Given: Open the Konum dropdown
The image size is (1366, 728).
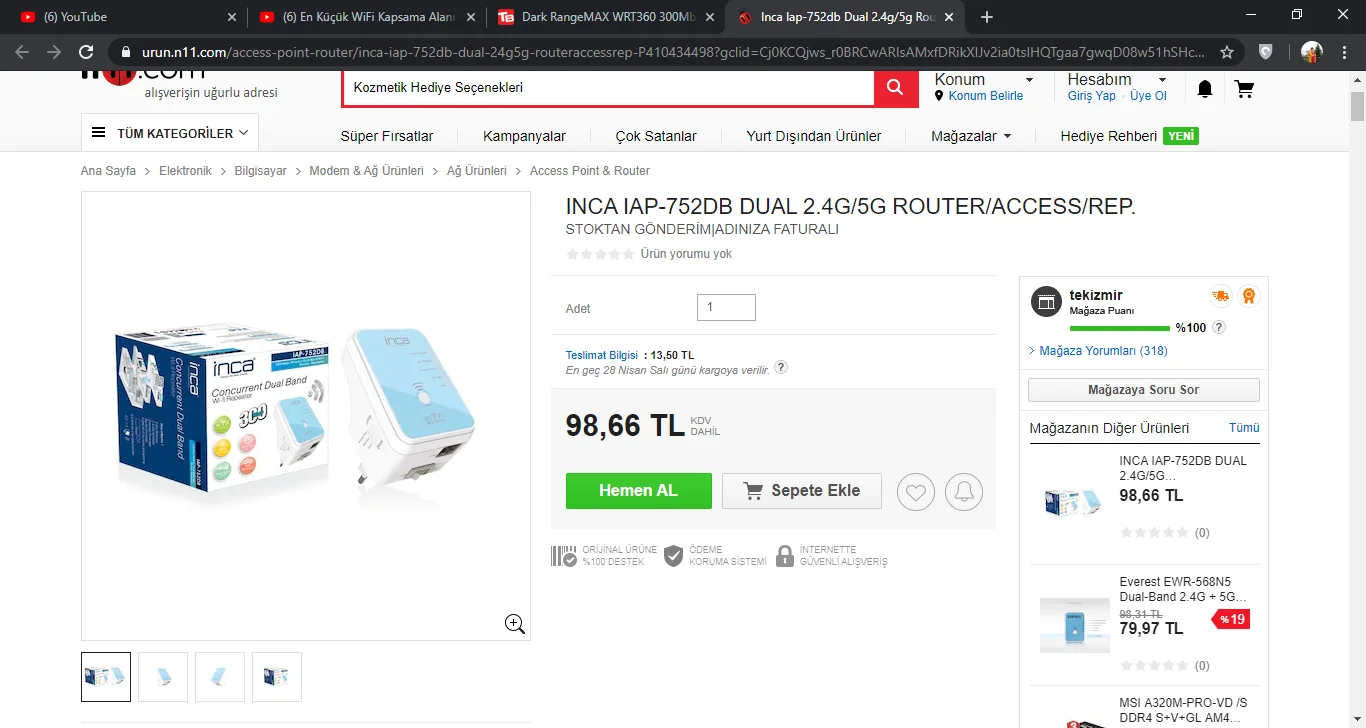Looking at the screenshot, I should [x=984, y=80].
